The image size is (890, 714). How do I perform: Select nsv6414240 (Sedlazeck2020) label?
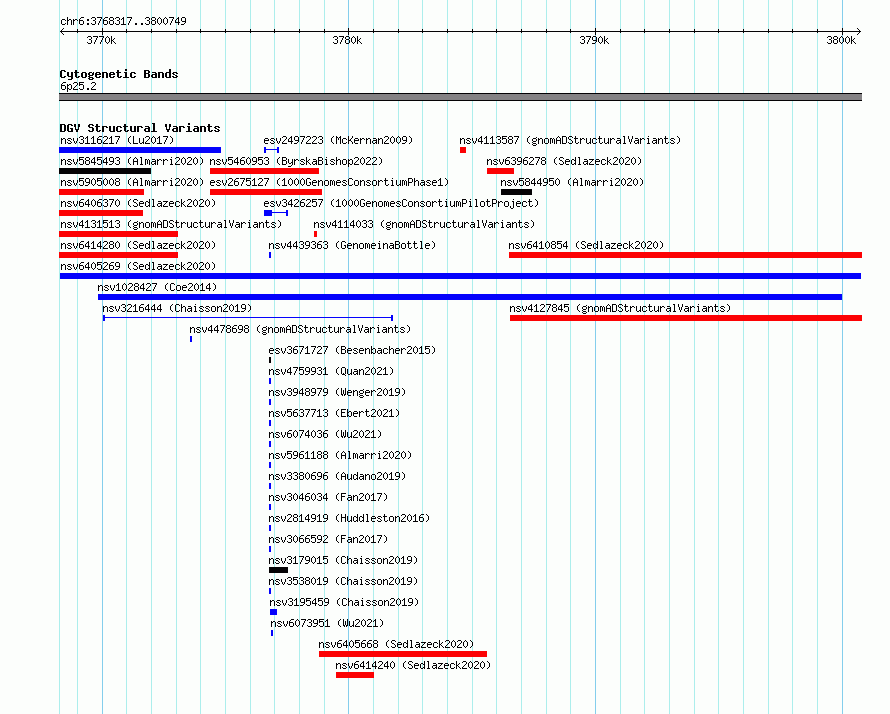coord(413,665)
